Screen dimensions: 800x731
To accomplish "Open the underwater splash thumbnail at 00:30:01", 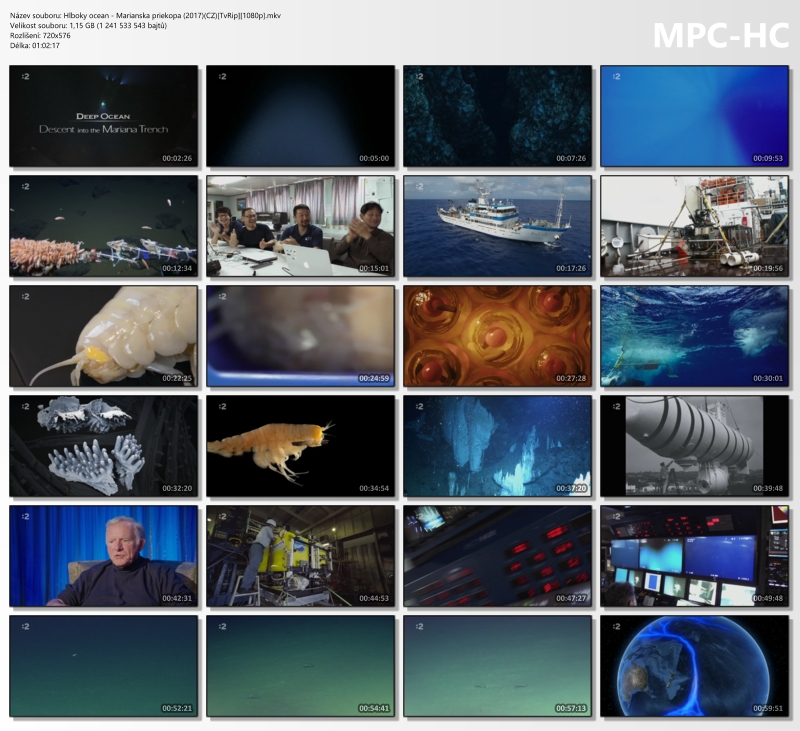I will tap(694, 337).
